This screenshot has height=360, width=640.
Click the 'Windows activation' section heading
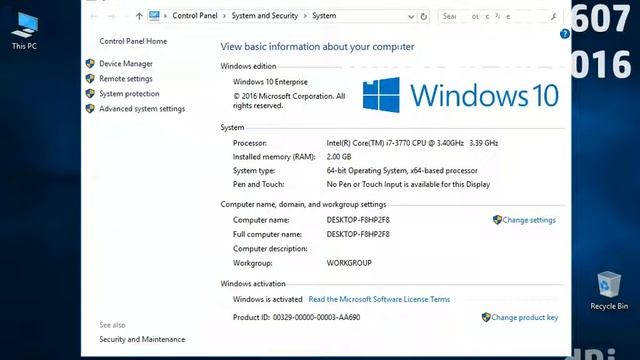click(253, 284)
